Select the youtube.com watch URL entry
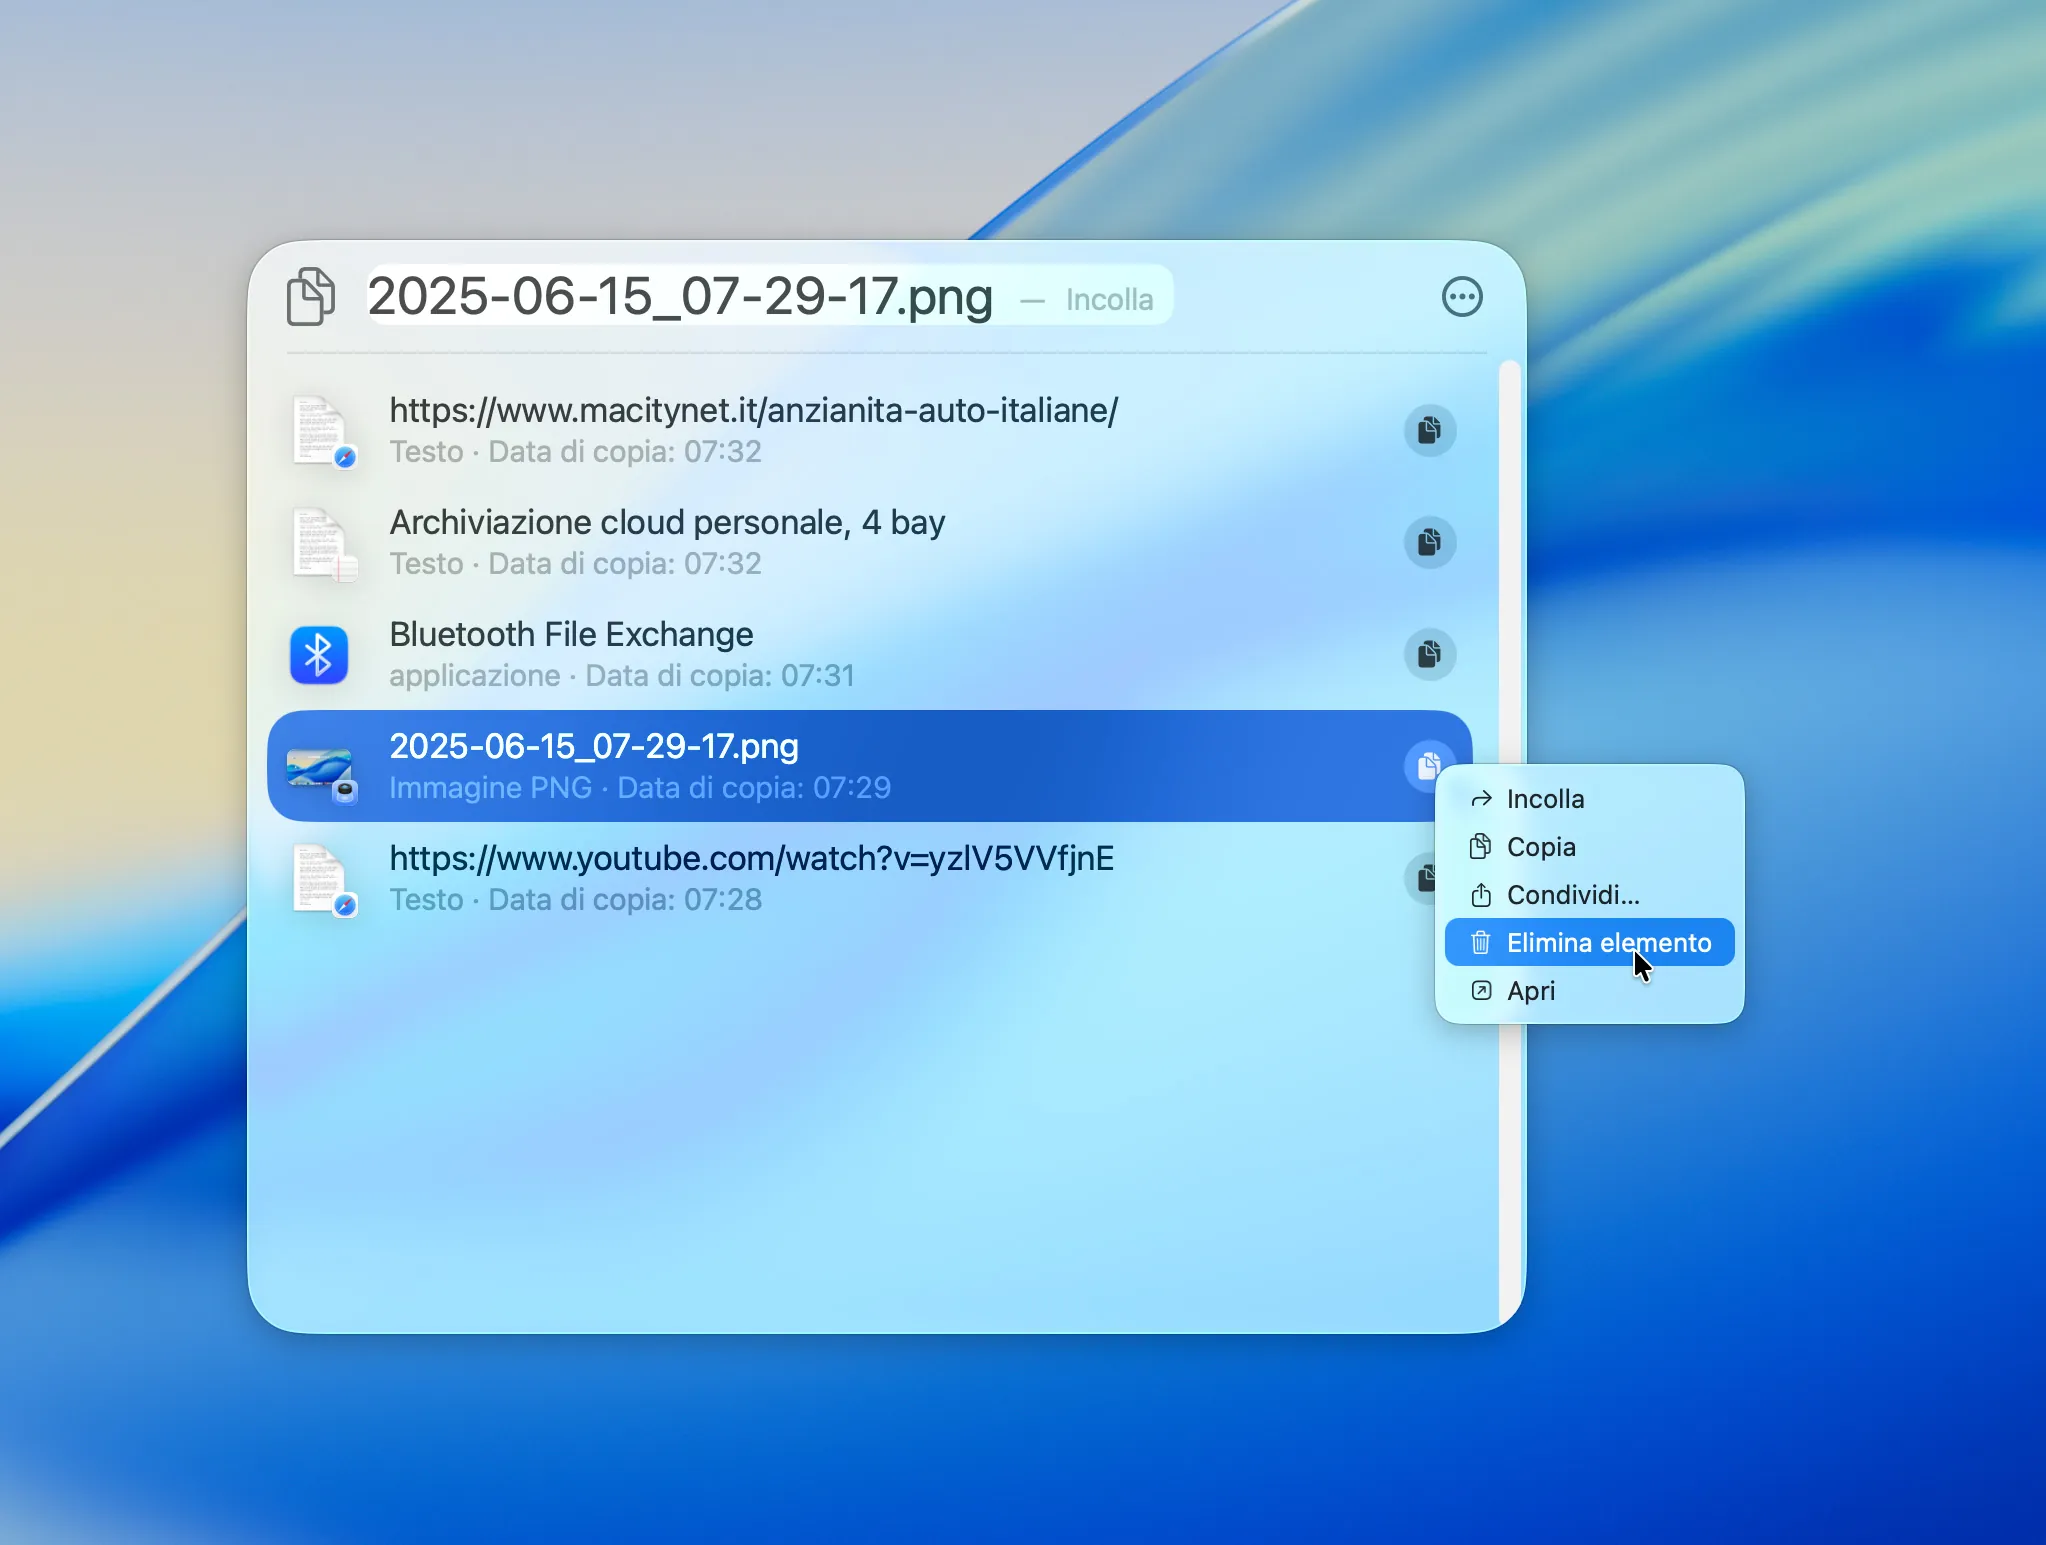The height and width of the screenshot is (1545, 2046). [x=750, y=879]
